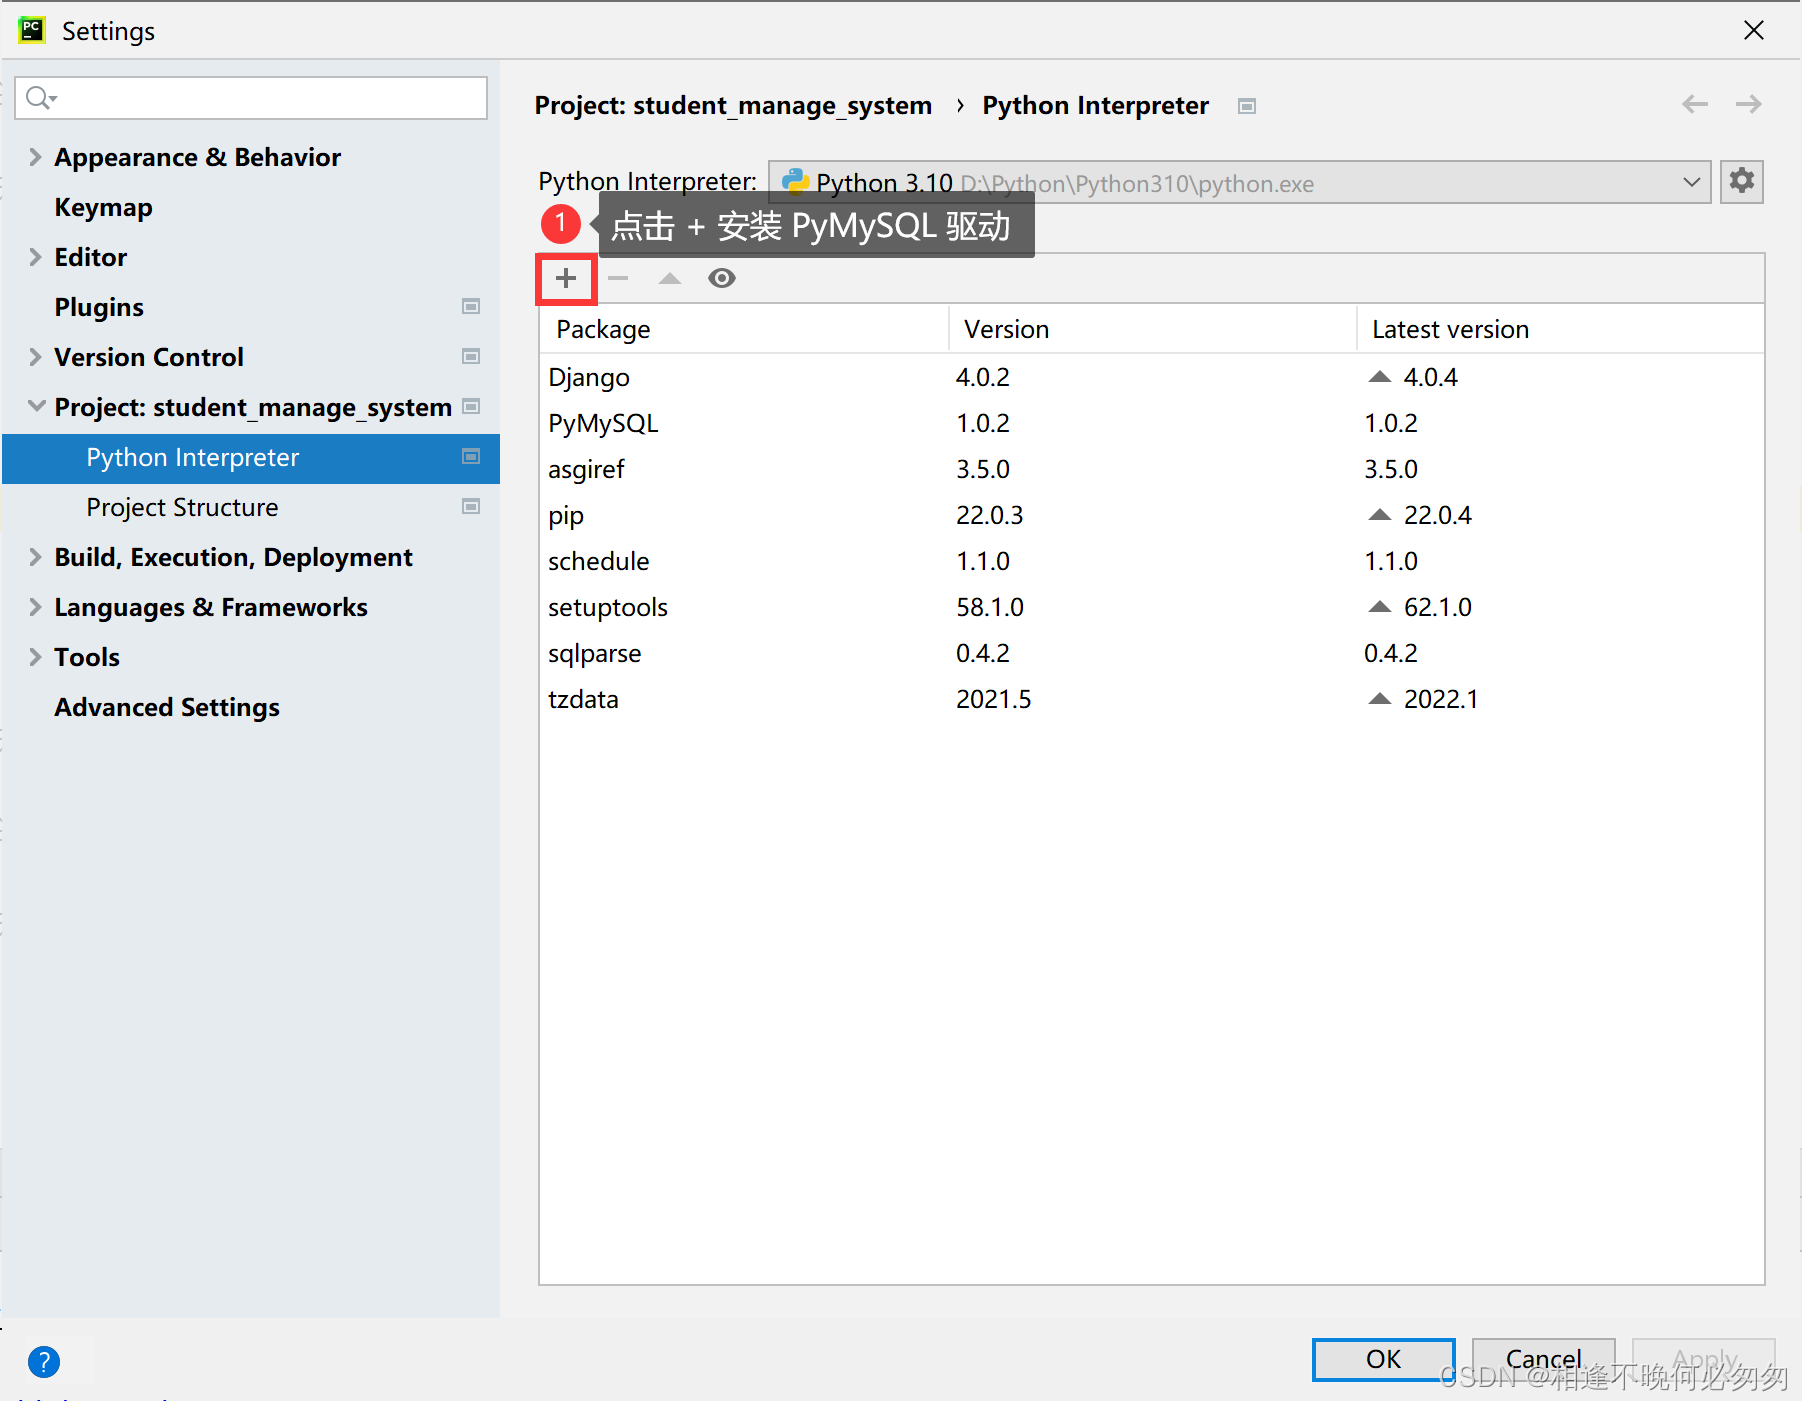This screenshot has height=1401, width=1802.
Task: Open the help question mark icon
Action: coord(44,1361)
